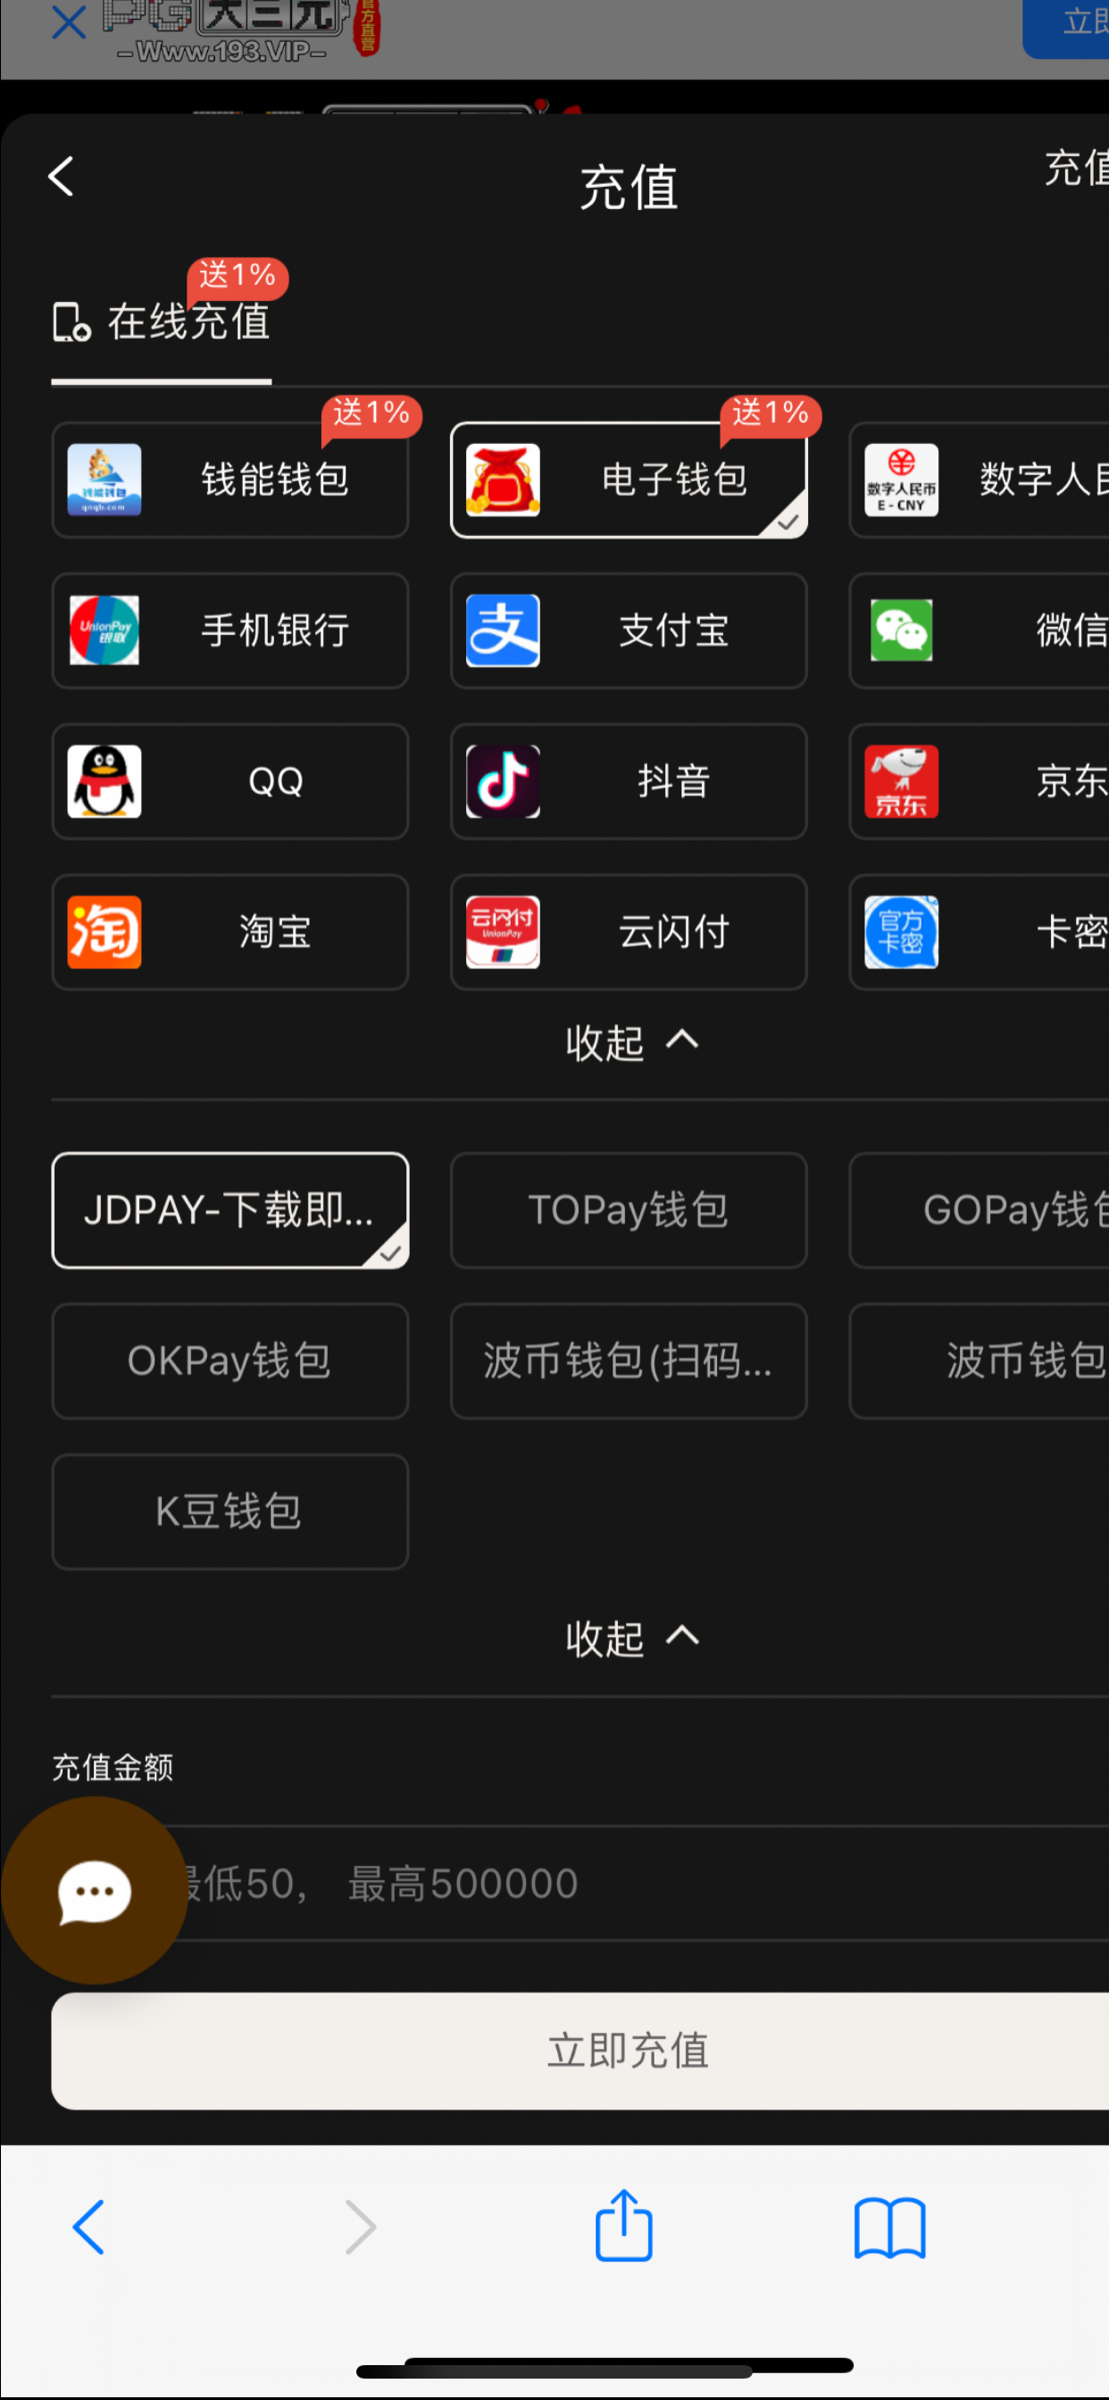Image resolution: width=1109 pixels, height=2400 pixels.
Task: Close the top banner advertisement
Action: click(68, 22)
